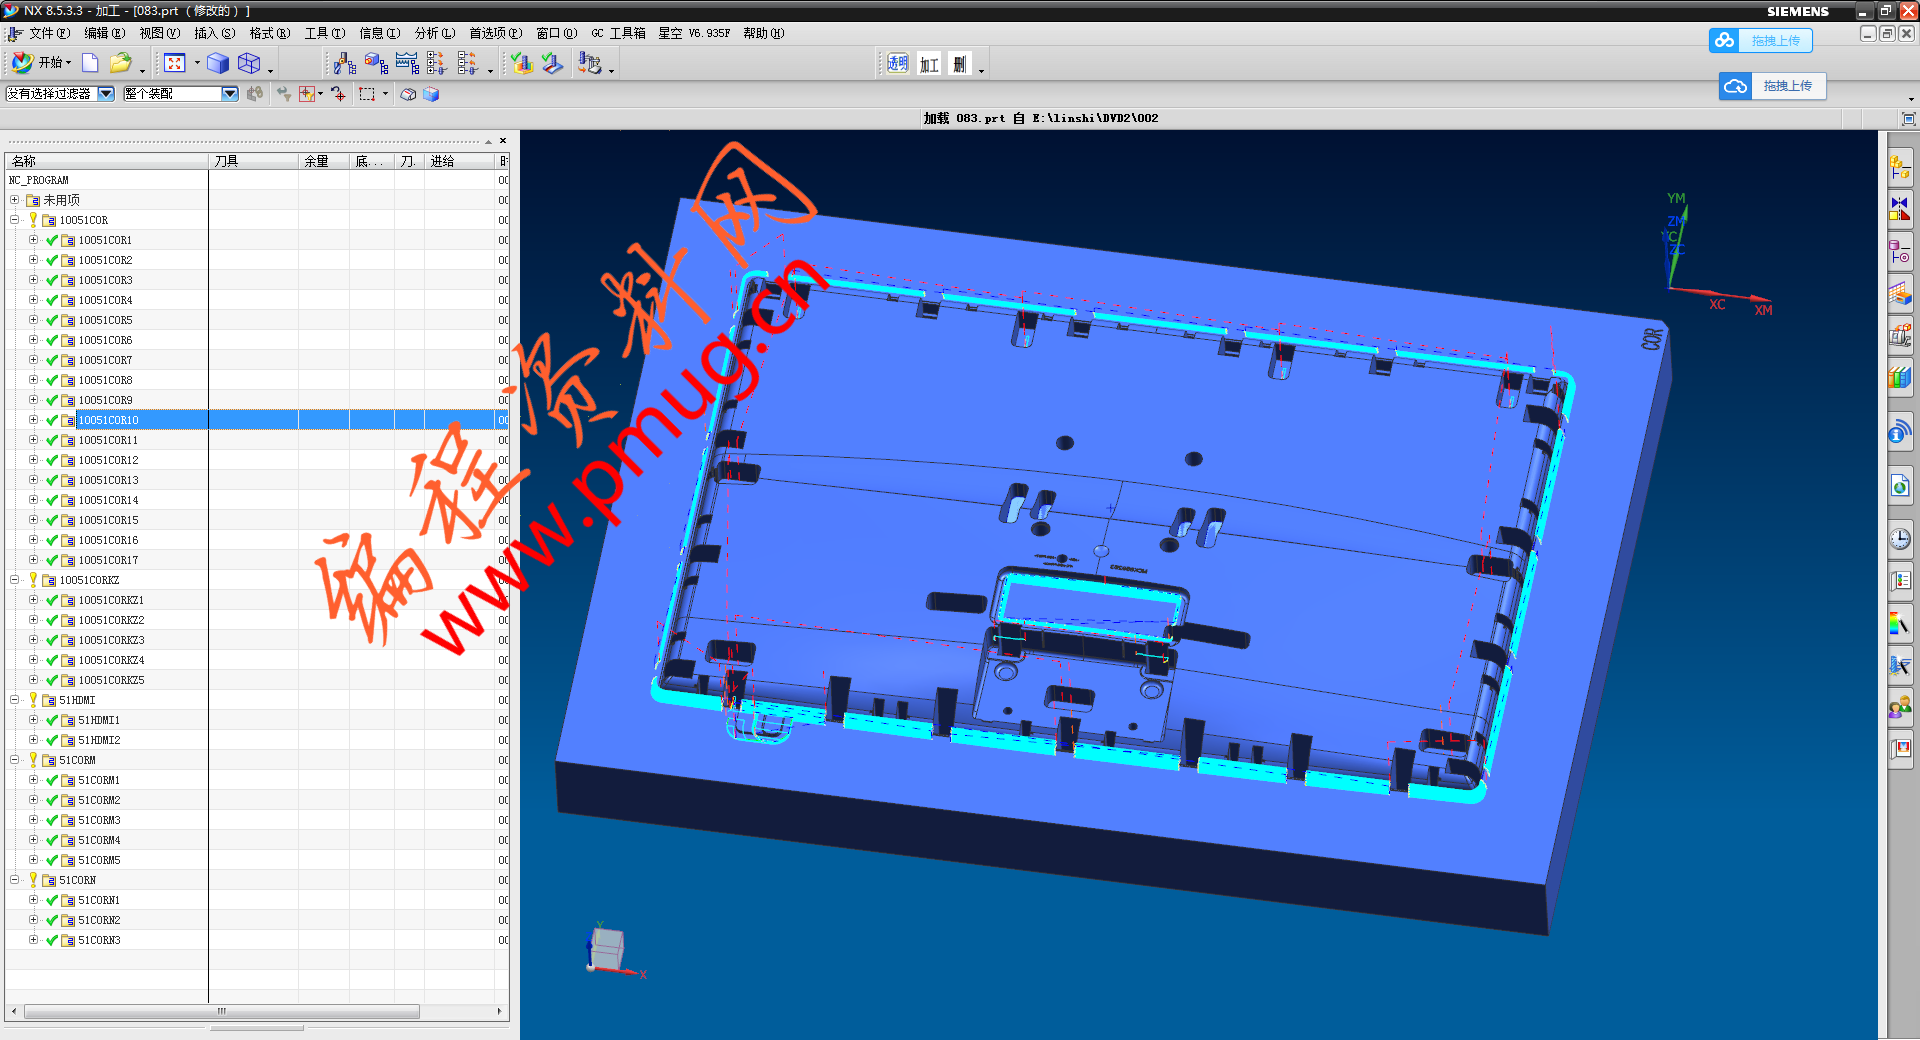The image size is (1920, 1040).
Task: Close the operation navigator panel
Action: 503,141
